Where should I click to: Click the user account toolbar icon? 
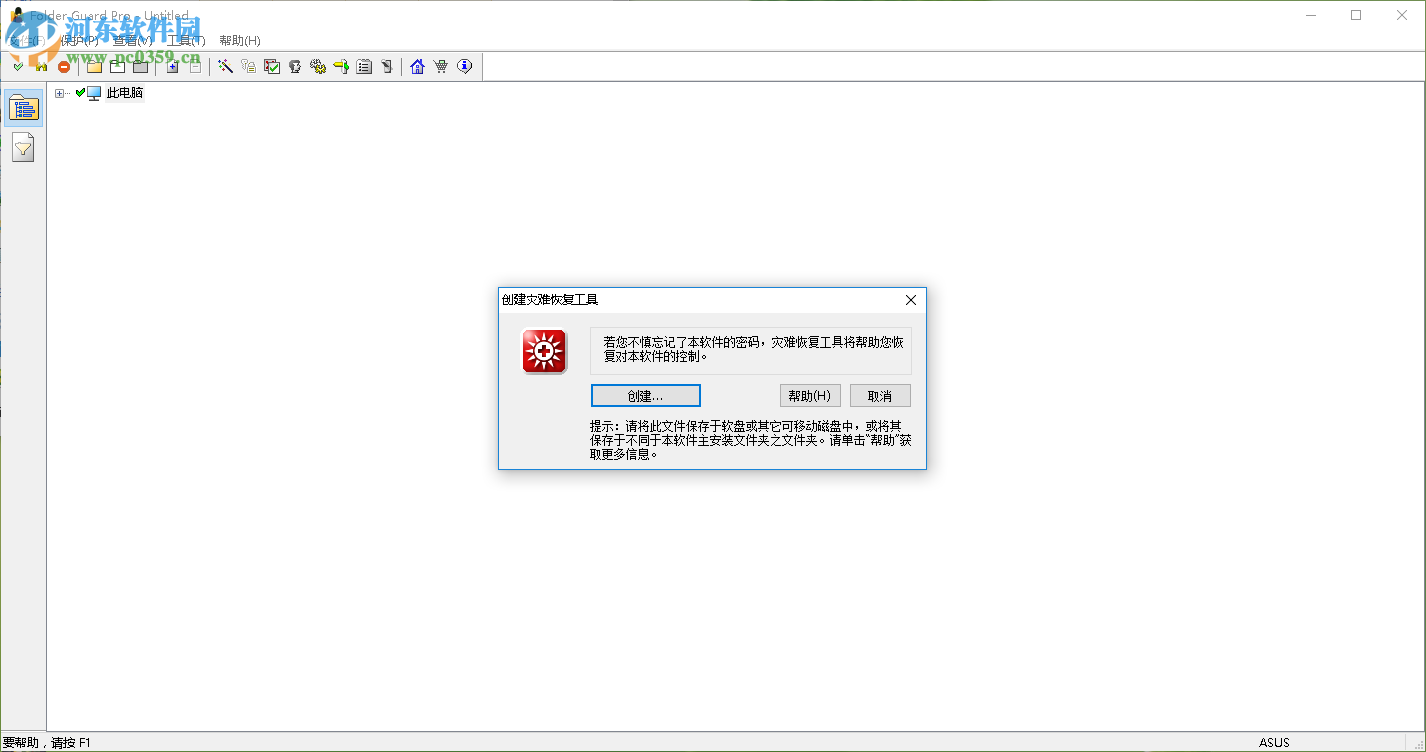[293, 66]
